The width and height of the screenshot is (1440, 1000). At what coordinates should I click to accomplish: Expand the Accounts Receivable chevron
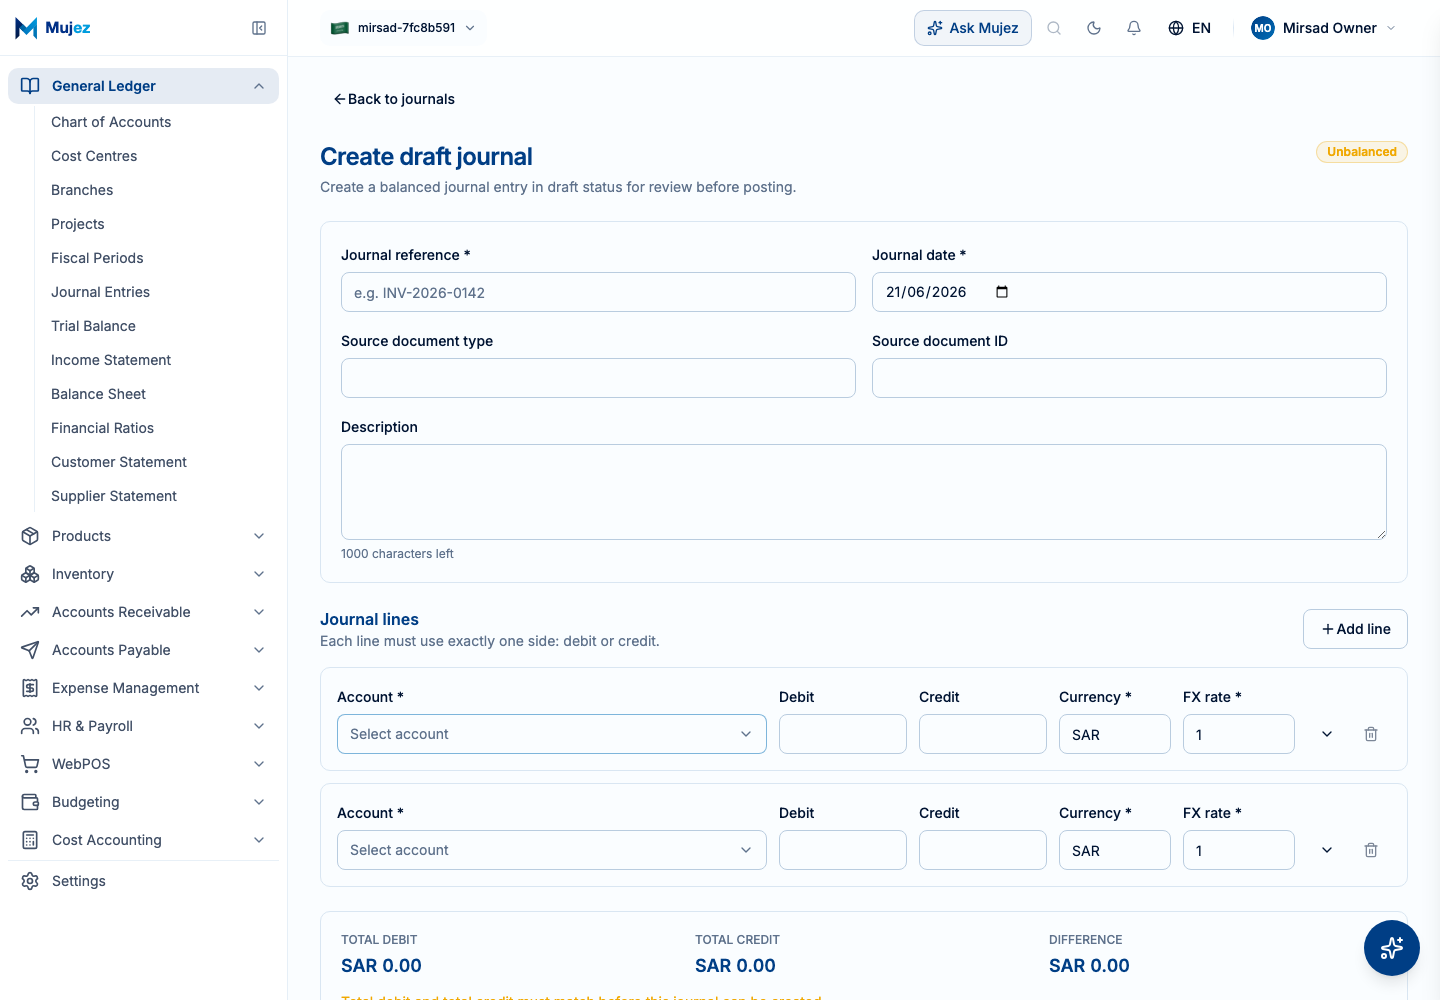click(259, 612)
